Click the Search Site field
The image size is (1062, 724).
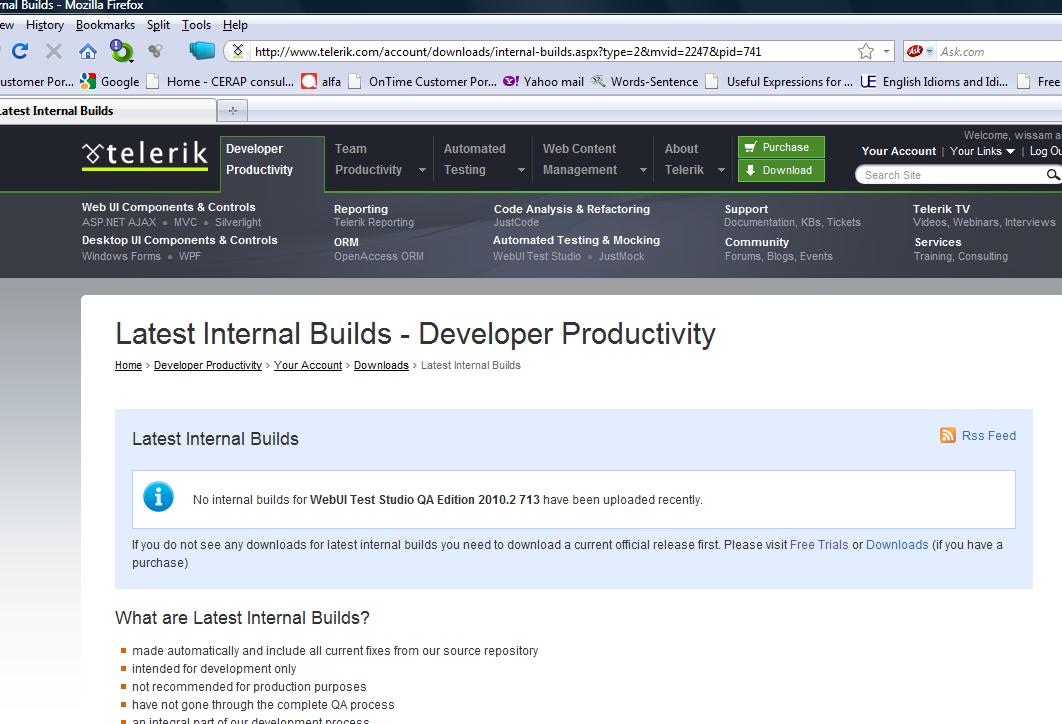point(952,175)
